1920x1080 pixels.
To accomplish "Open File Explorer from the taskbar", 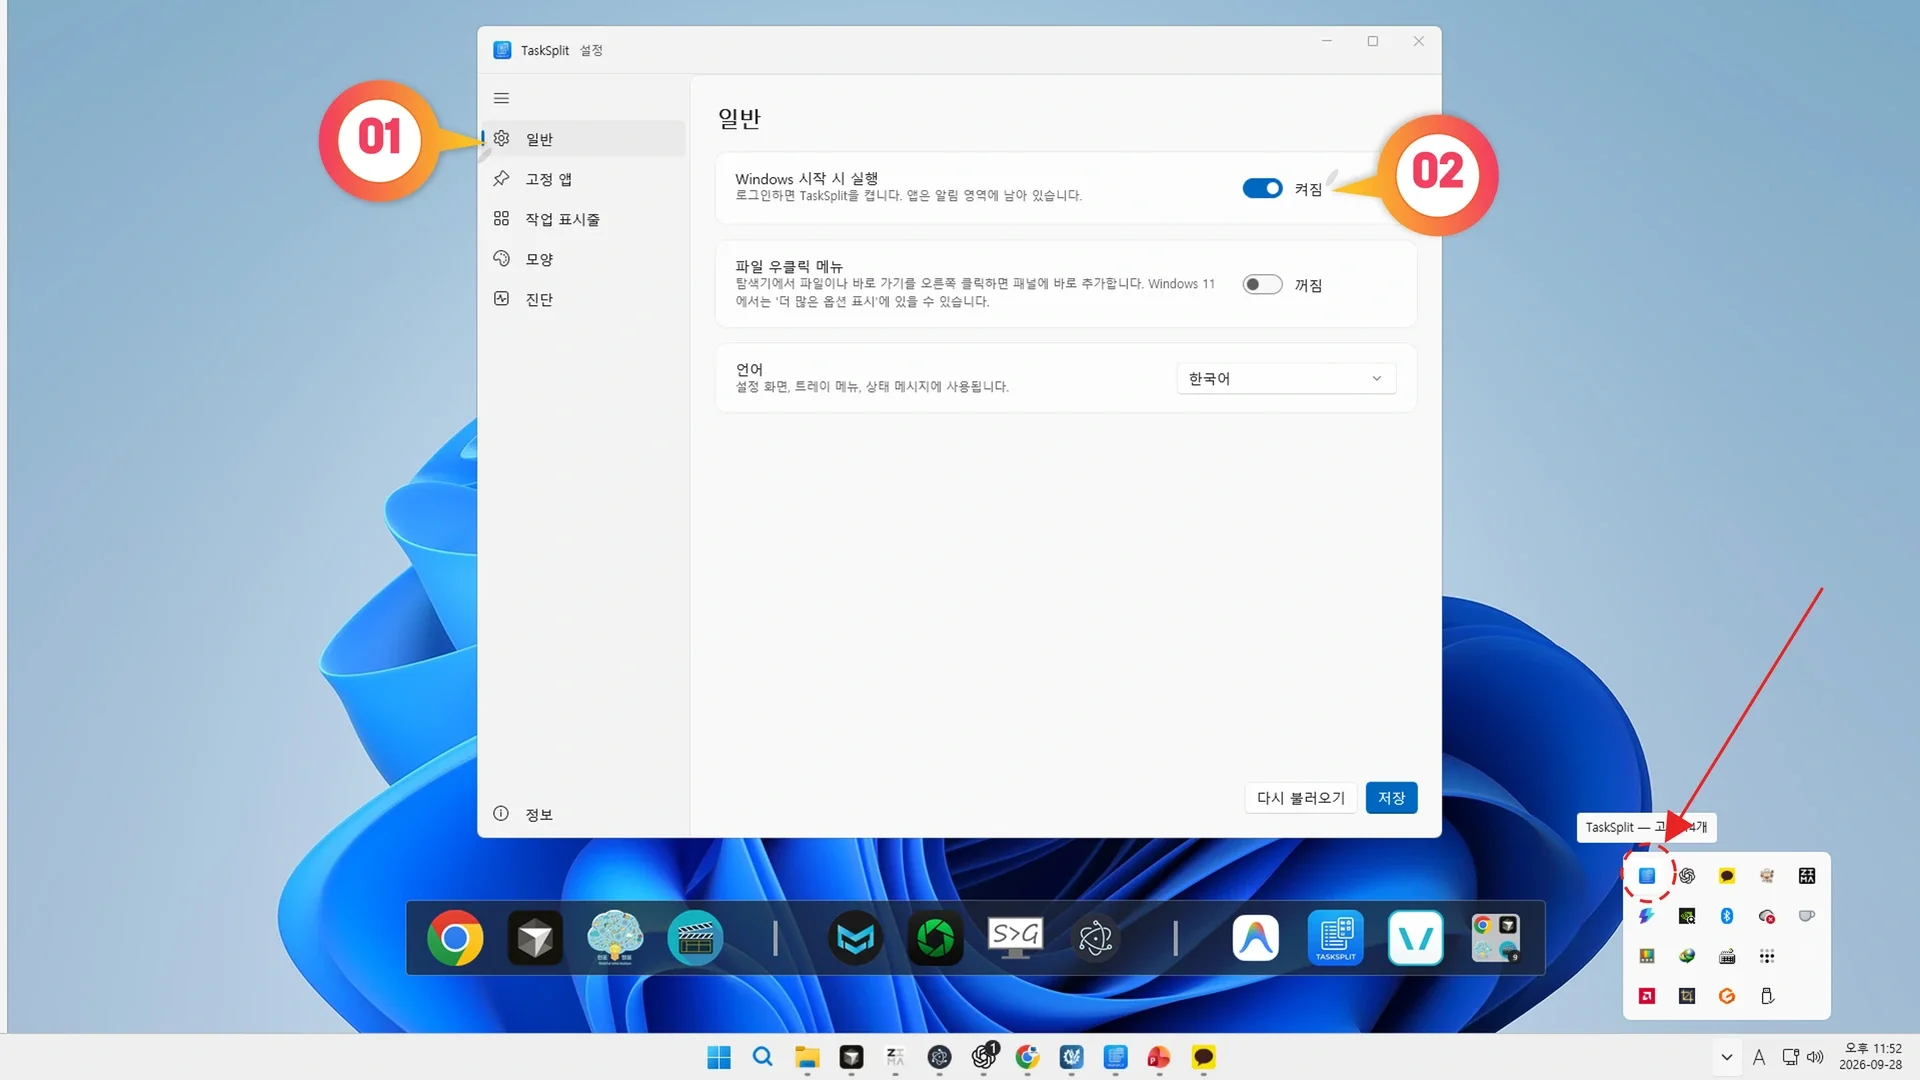I will (x=807, y=1057).
